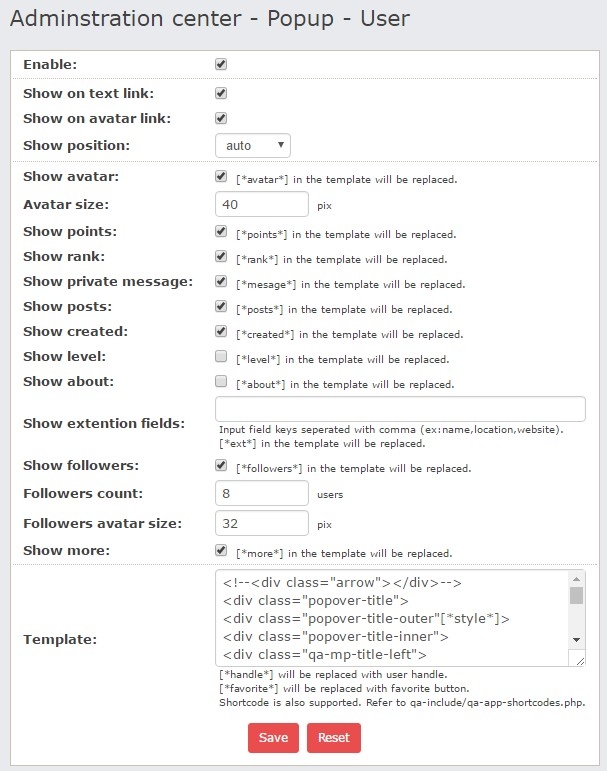607x771 pixels.
Task: Toggle the Show rank checkbox
Action: 221,256
